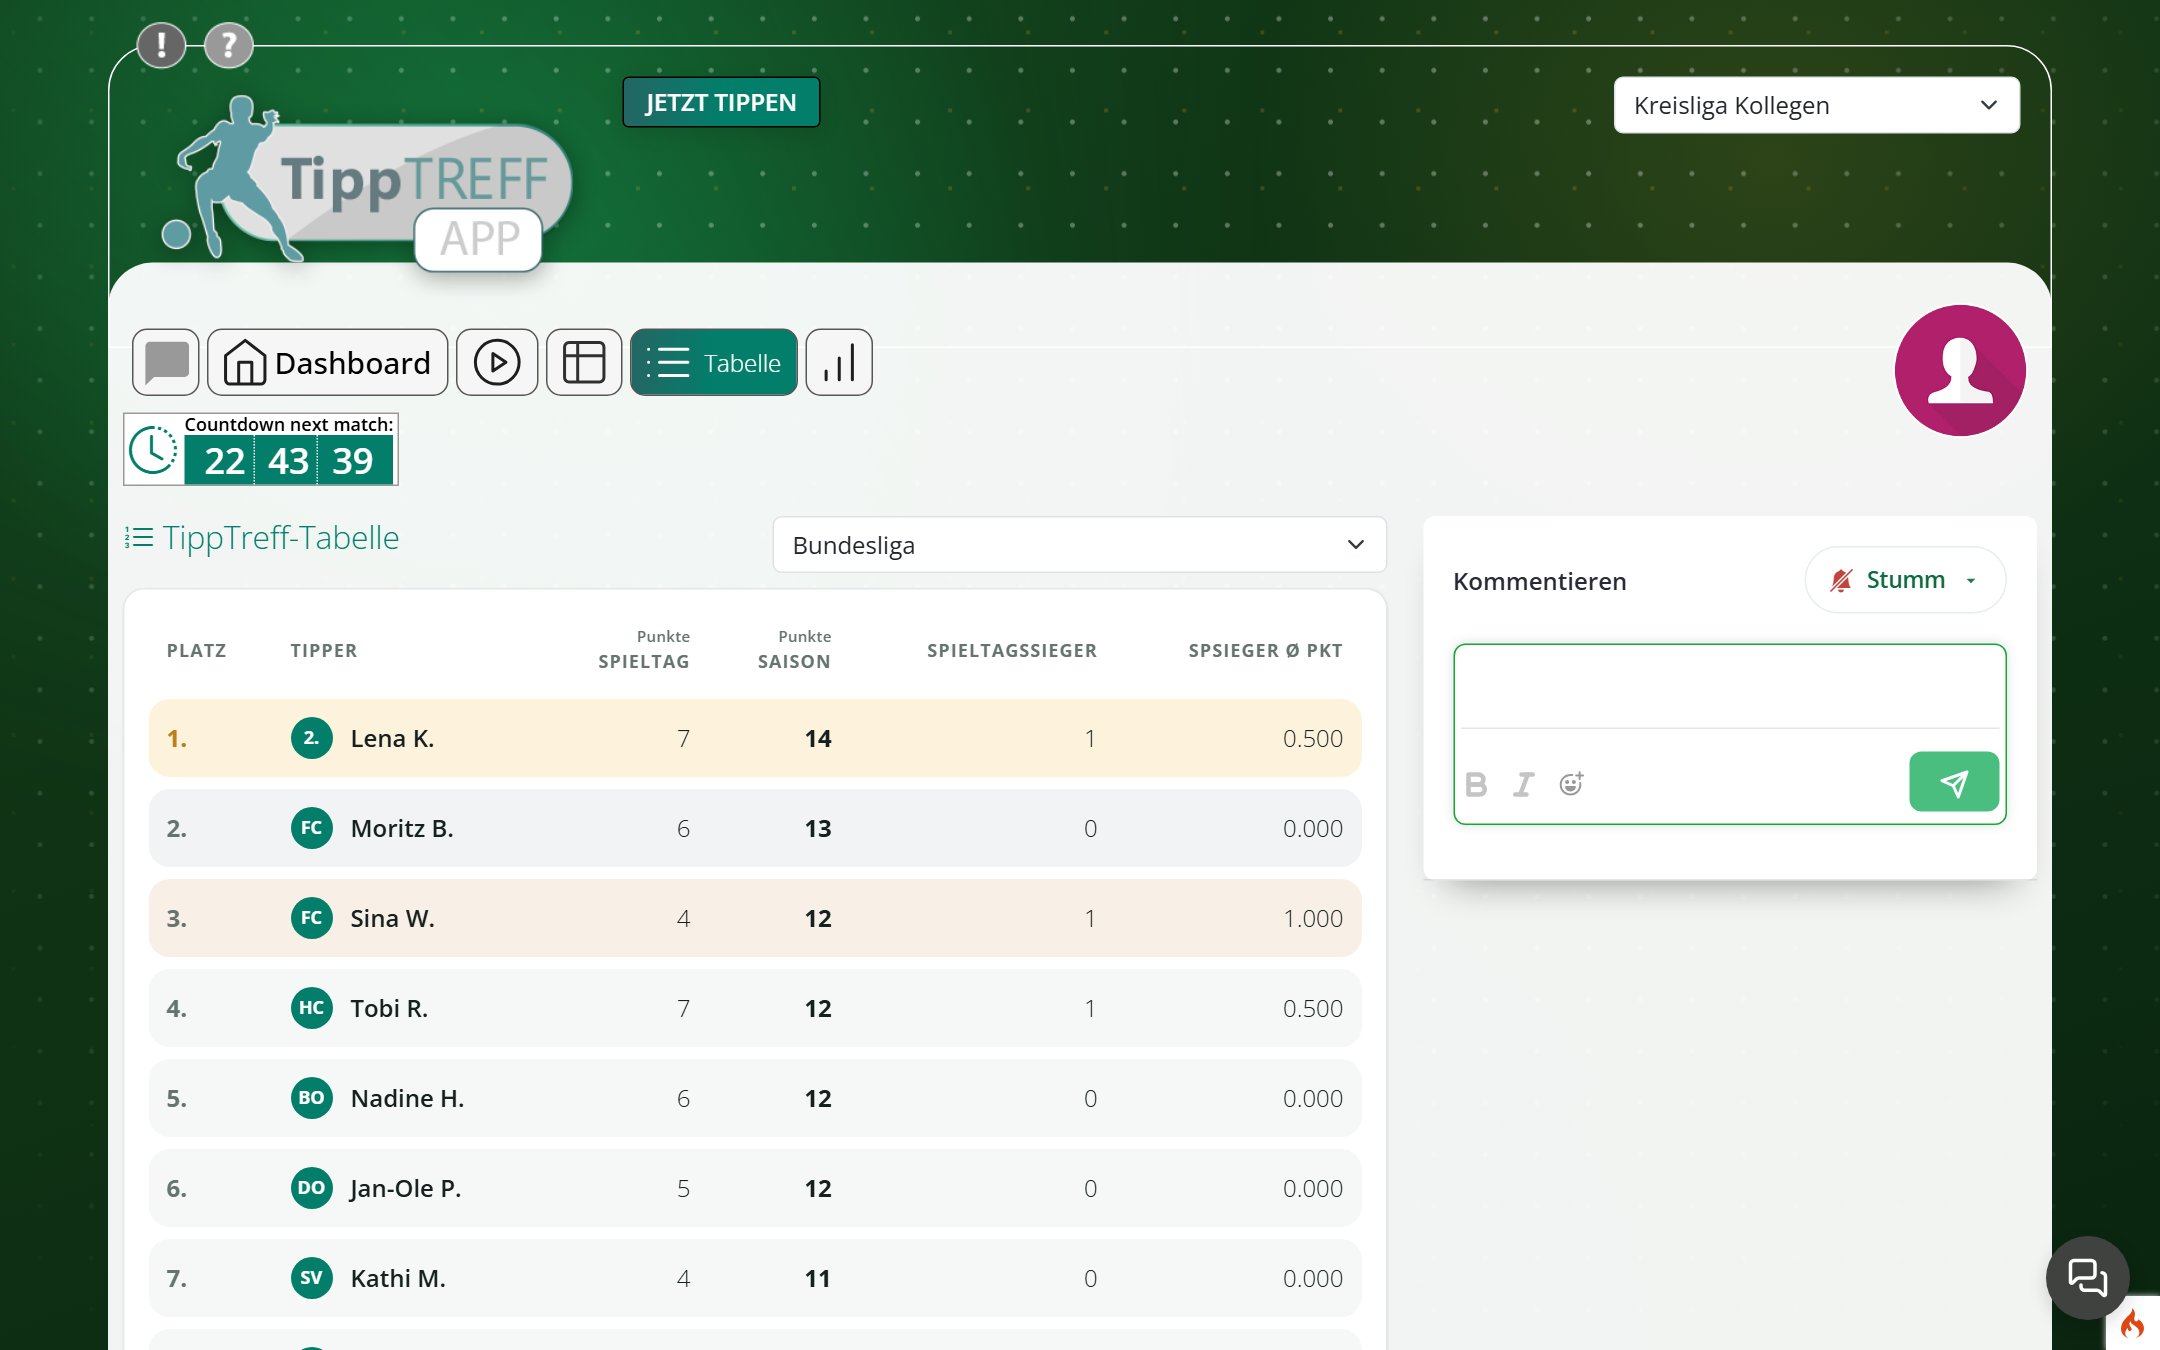The image size is (2160, 1350).
Task: Expand the Kreisliga Kollegen group dropdown
Action: pyautogui.click(x=1816, y=105)
